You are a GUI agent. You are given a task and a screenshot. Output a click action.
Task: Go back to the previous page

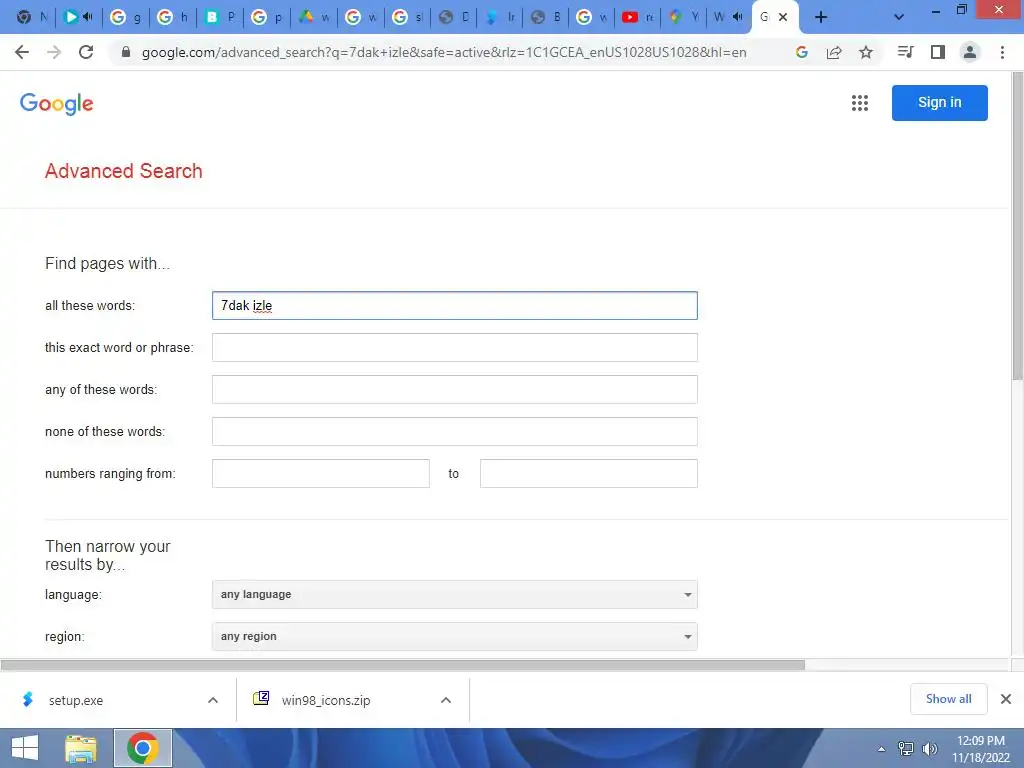[x=22, y=52]
